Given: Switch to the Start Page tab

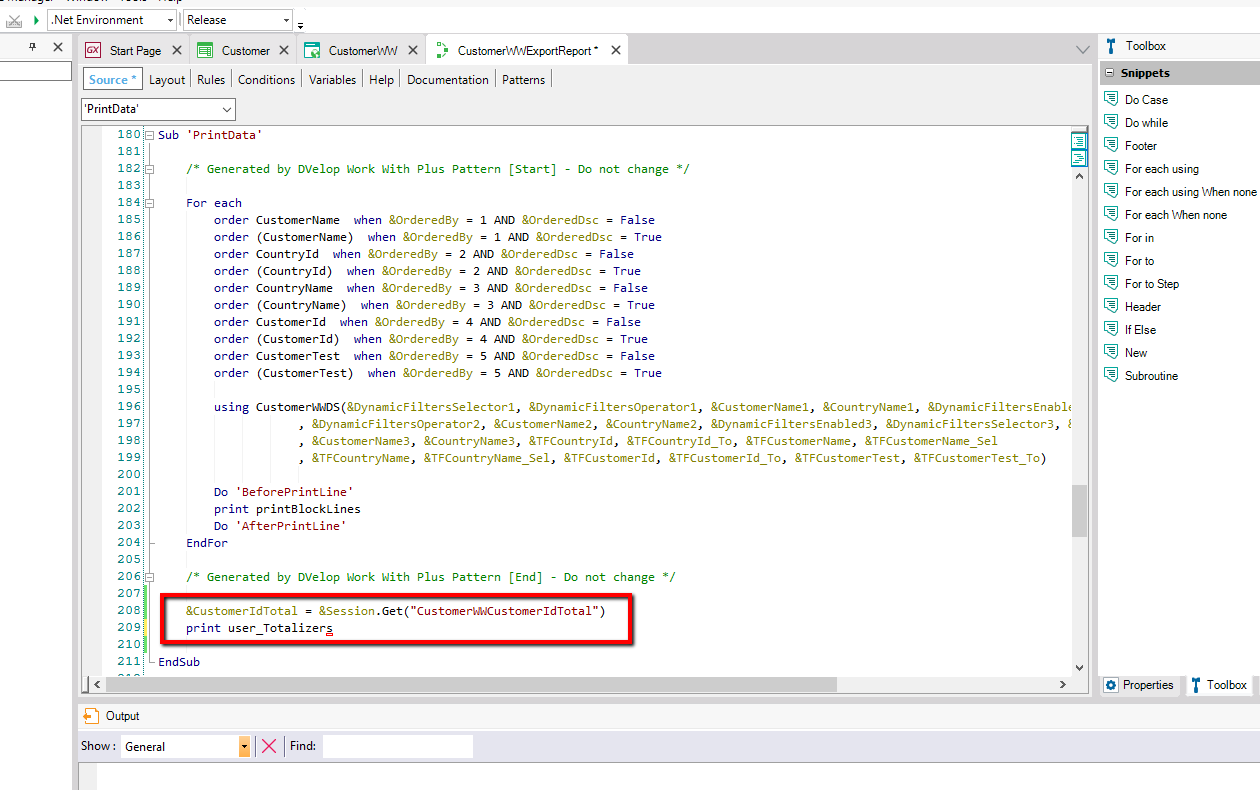Looking at the screenshot, I should point(135,51).
